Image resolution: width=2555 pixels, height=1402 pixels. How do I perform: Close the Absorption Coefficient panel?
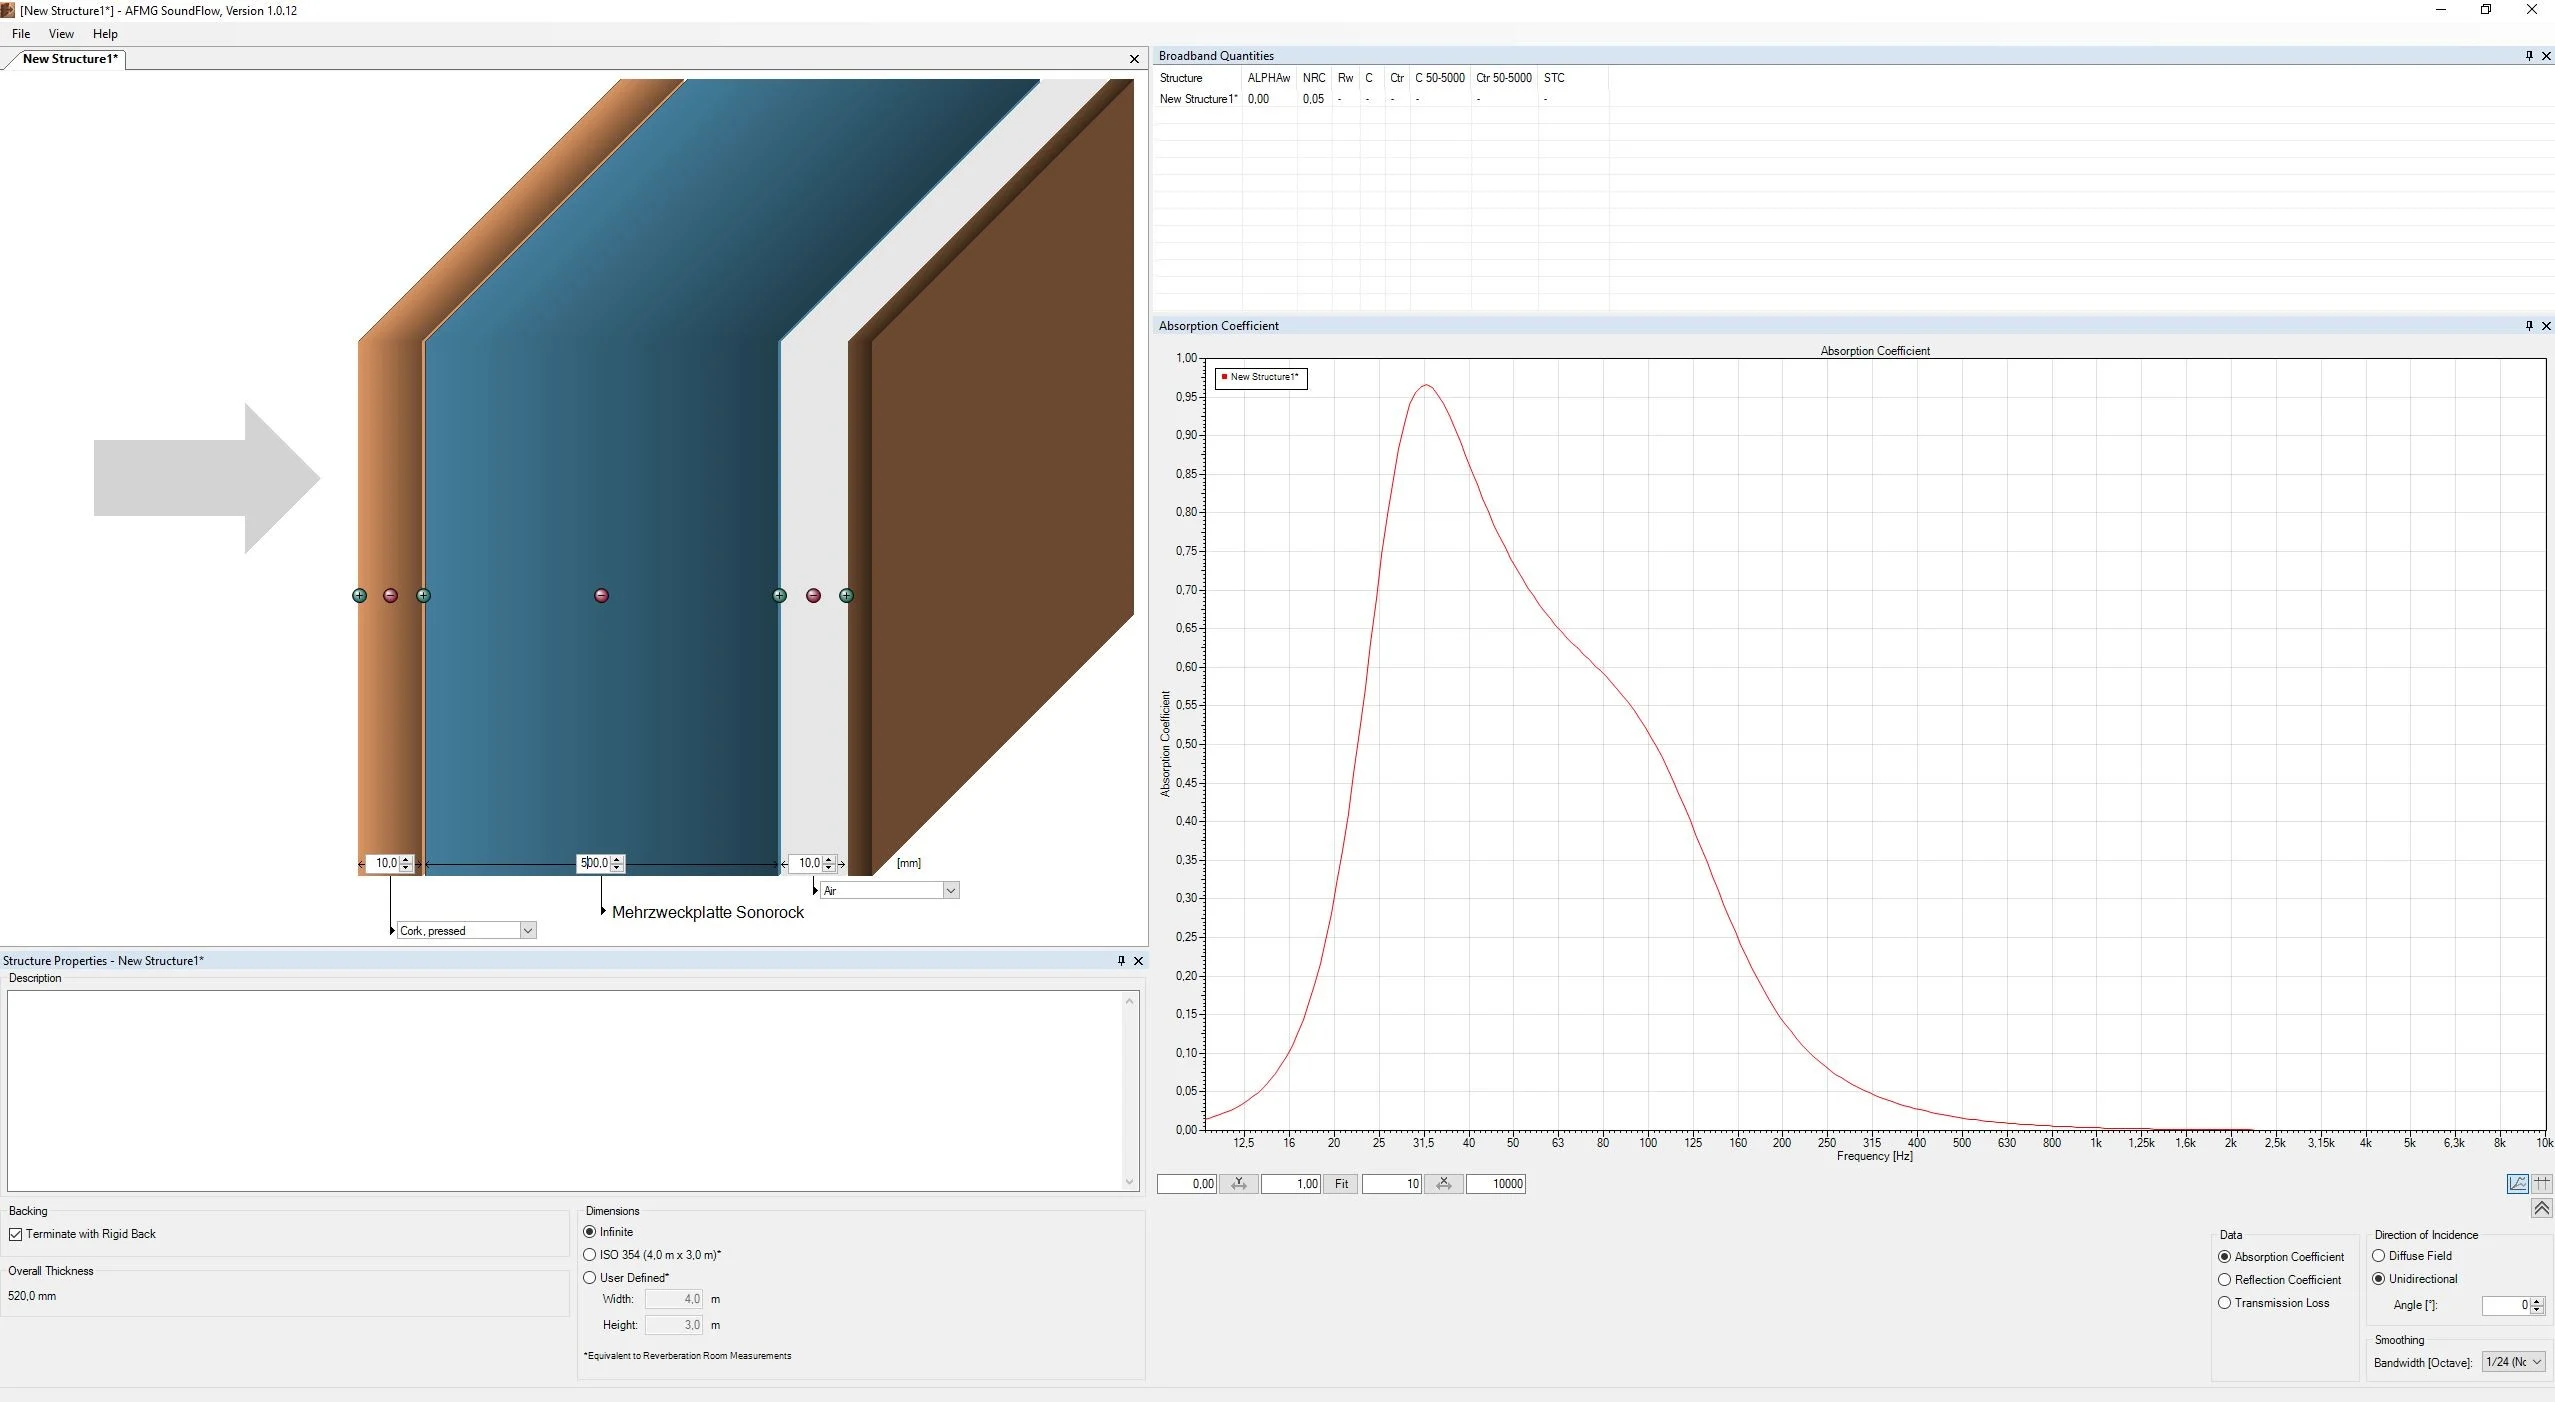pyautogui.click(x=2546, y=326)
